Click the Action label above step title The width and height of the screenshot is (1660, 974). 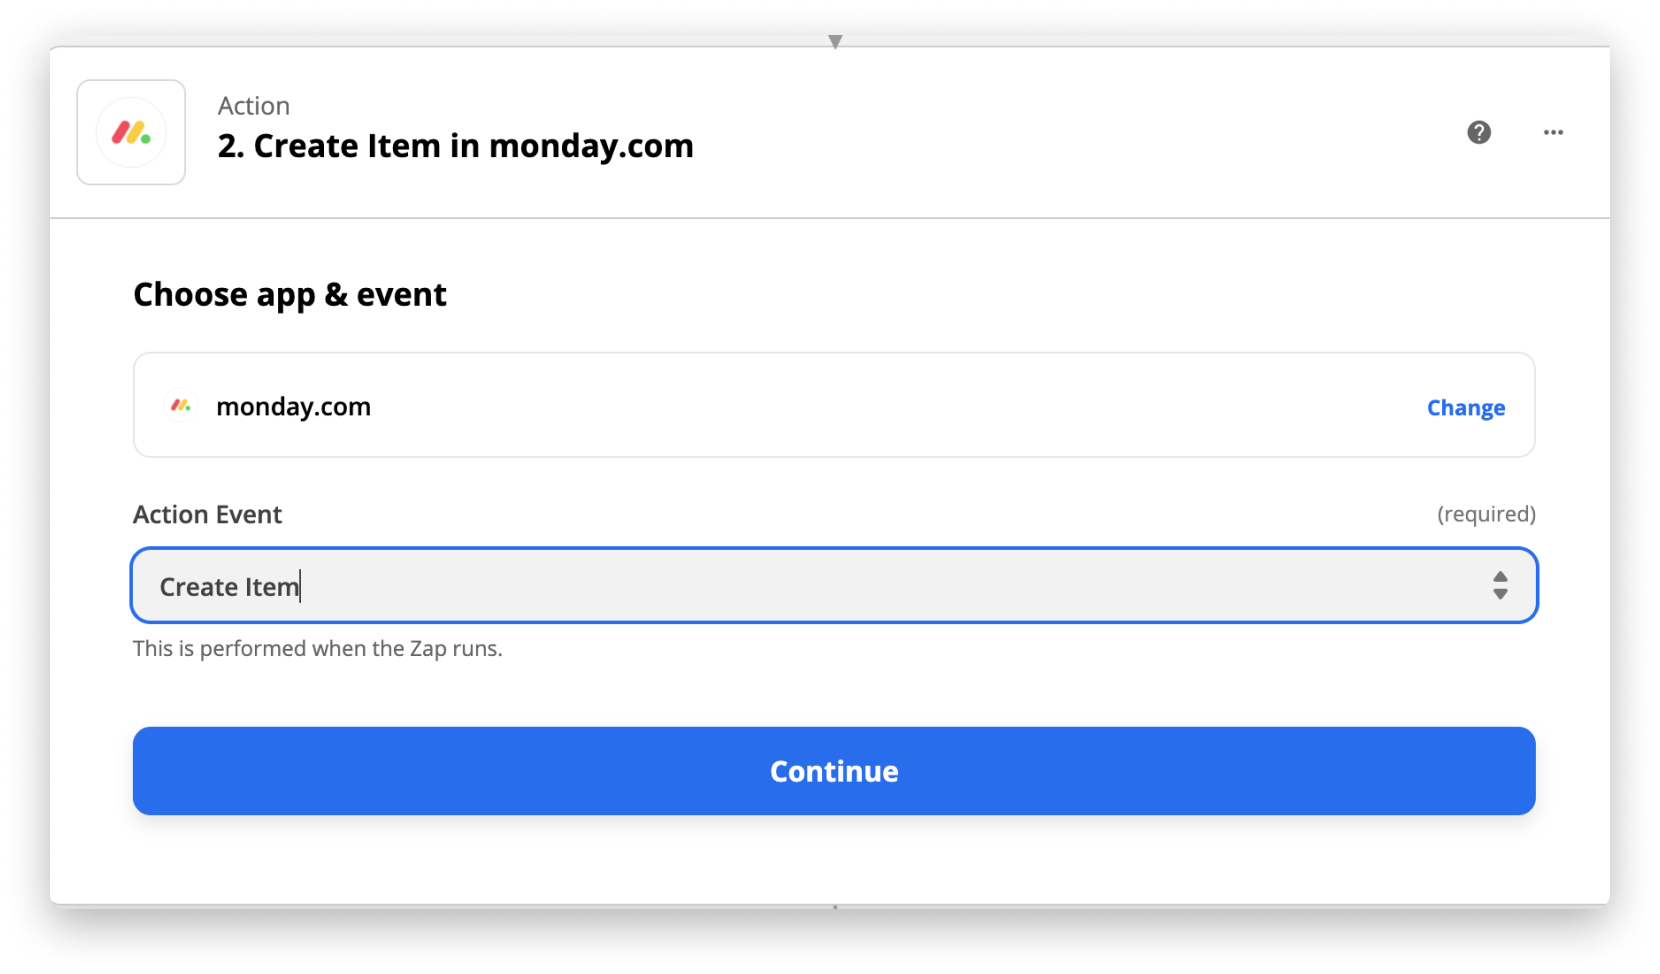click(x=254, y=105)
